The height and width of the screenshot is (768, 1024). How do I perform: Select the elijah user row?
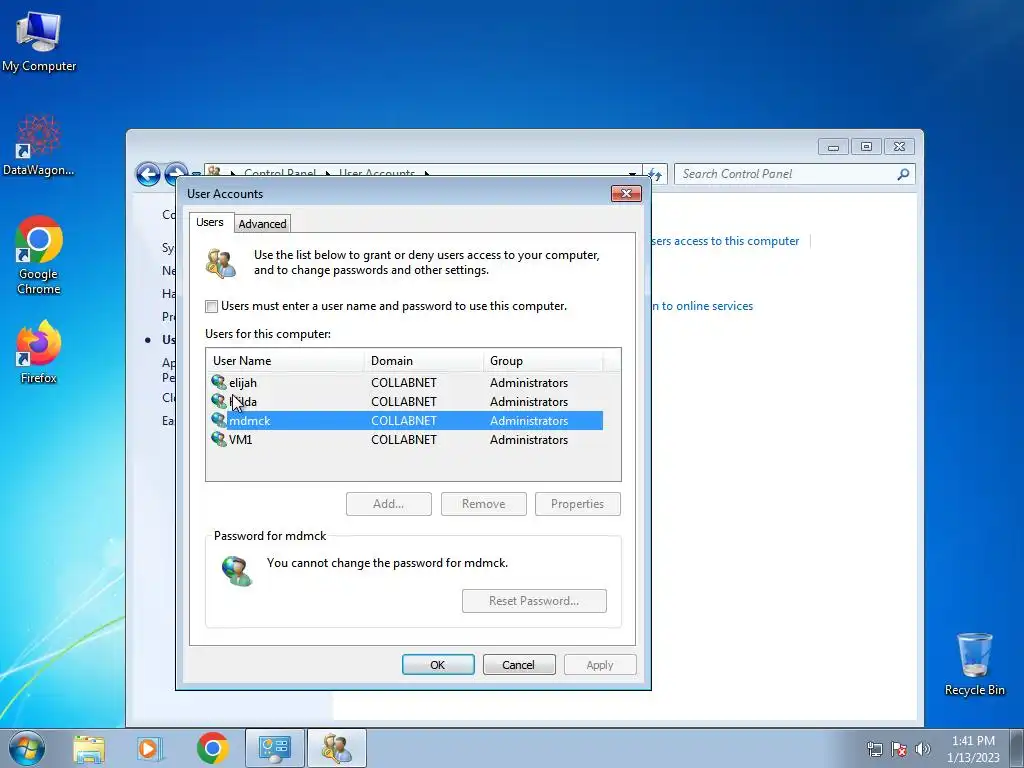tap(406, 383)
